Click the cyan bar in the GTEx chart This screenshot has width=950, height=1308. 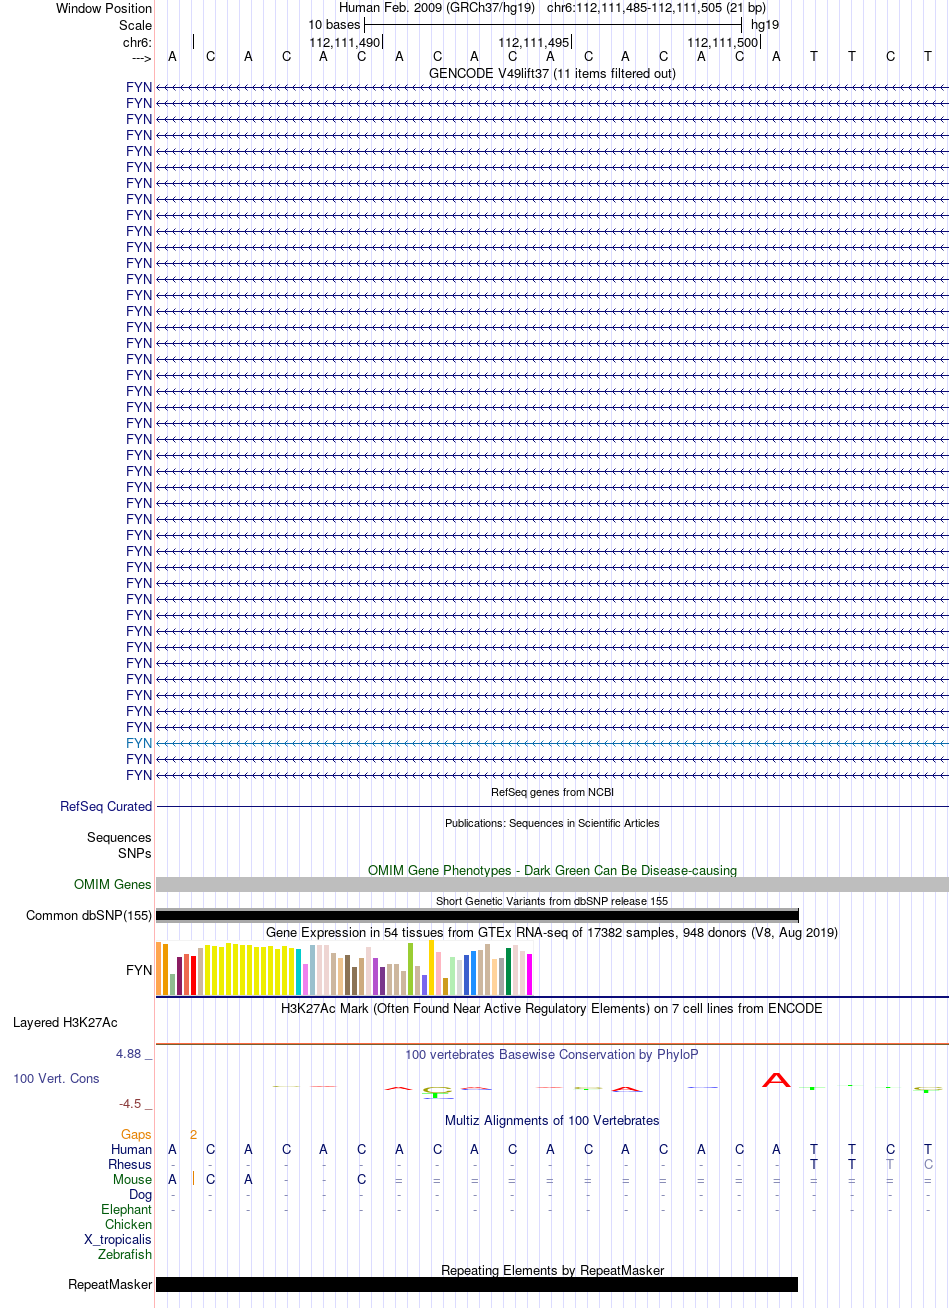point(299,971)
